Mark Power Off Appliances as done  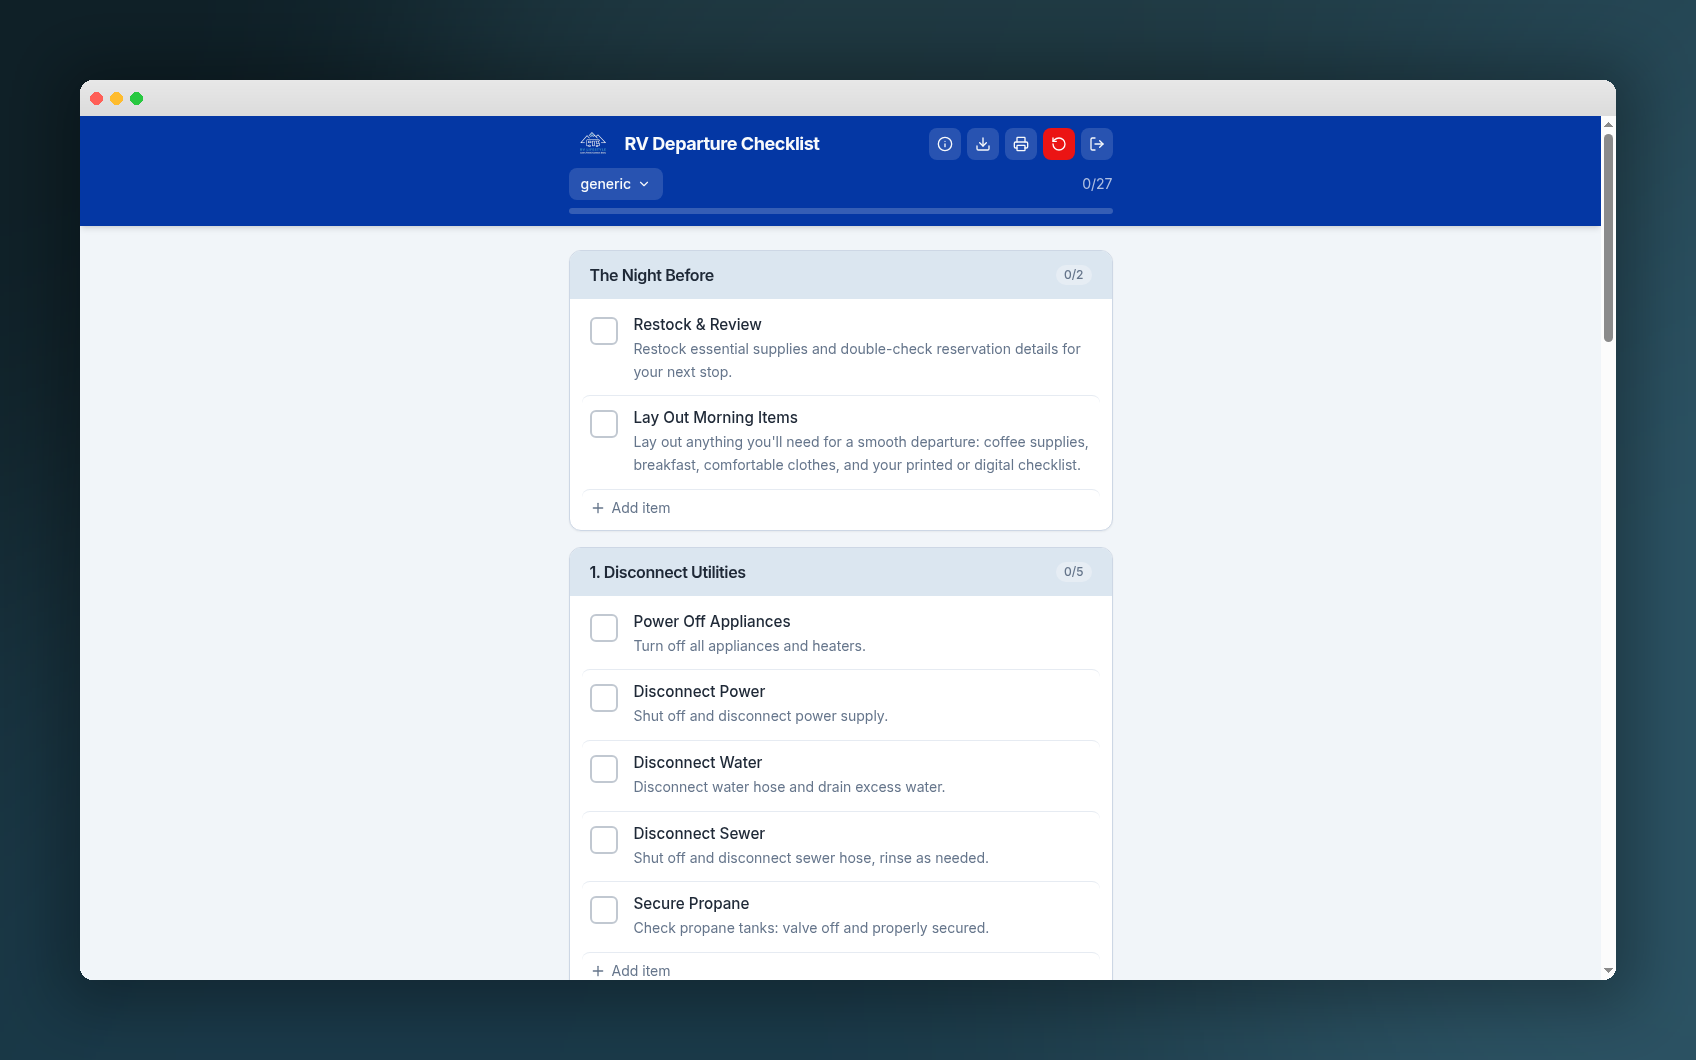coord(604,628)
